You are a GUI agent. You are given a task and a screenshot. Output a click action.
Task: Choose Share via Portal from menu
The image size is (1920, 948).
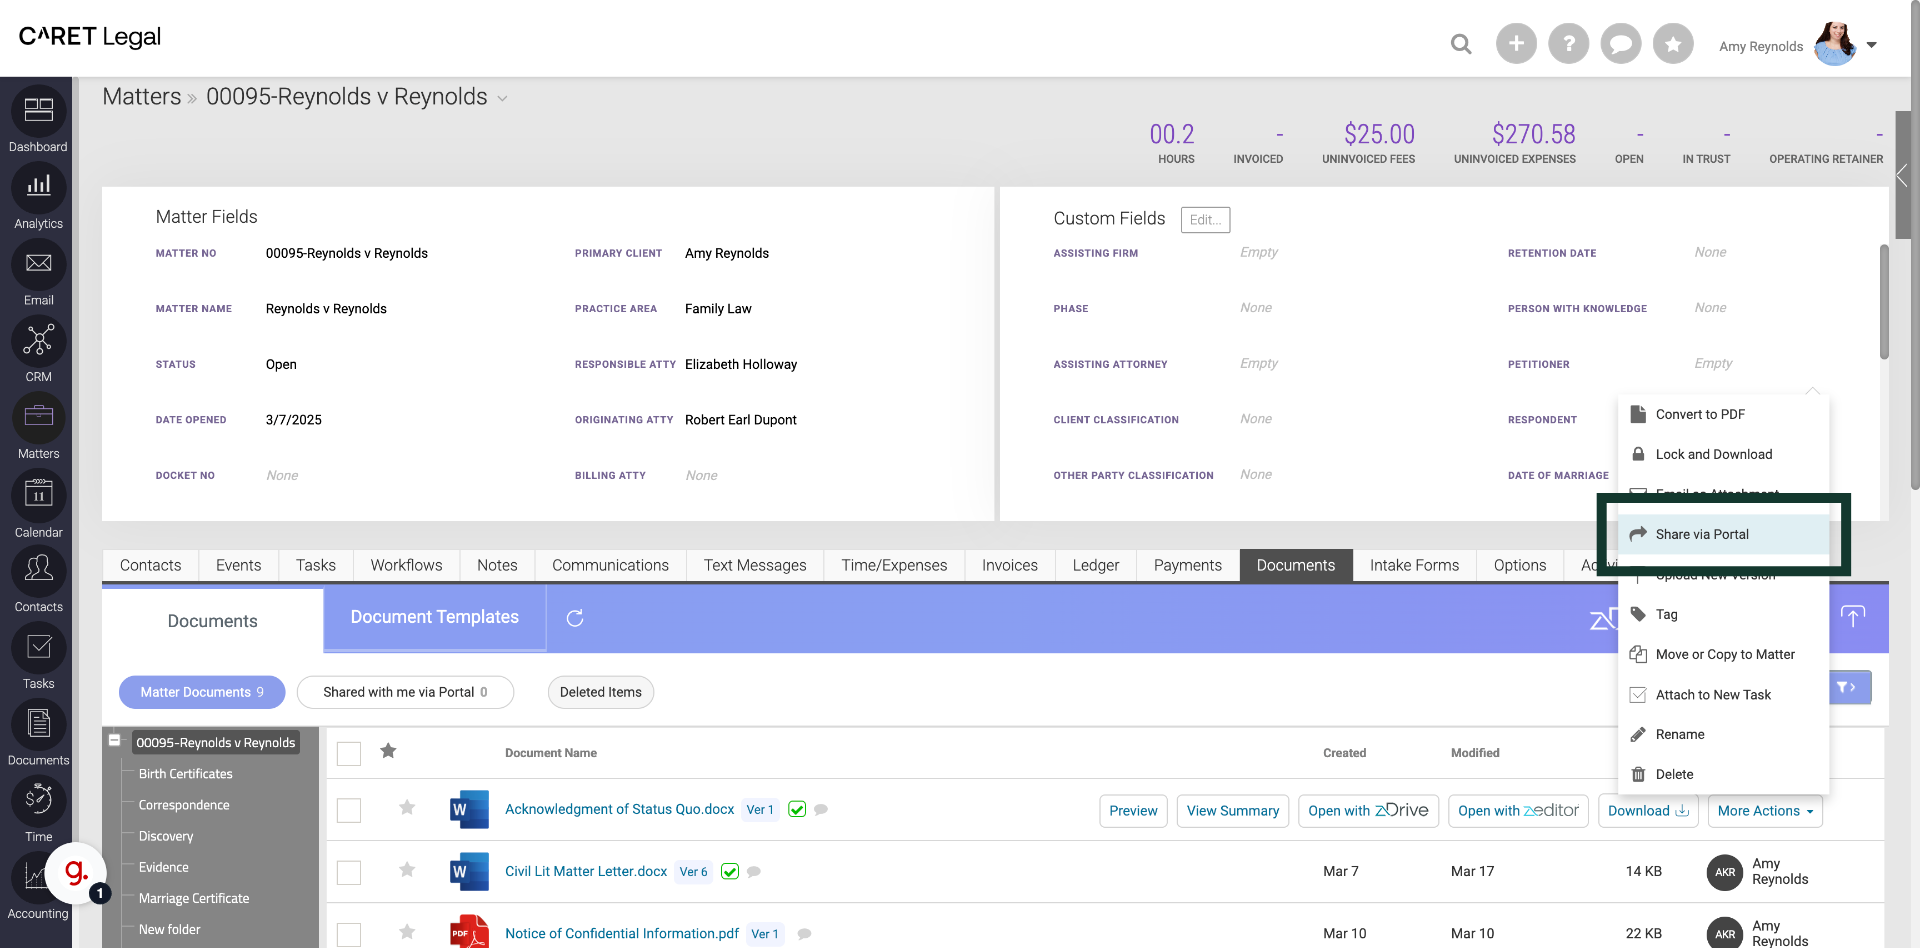tap(1724, 534)
